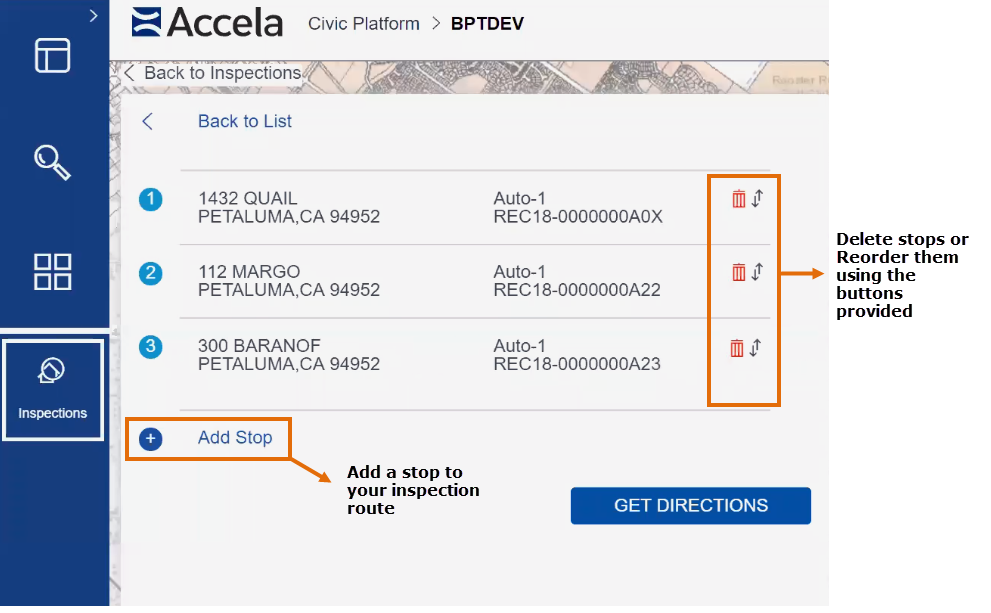Viewport: 991px width, 613px height.
Task: Reorder the 112 MARGO stop
Action: (x=757, y=272)
